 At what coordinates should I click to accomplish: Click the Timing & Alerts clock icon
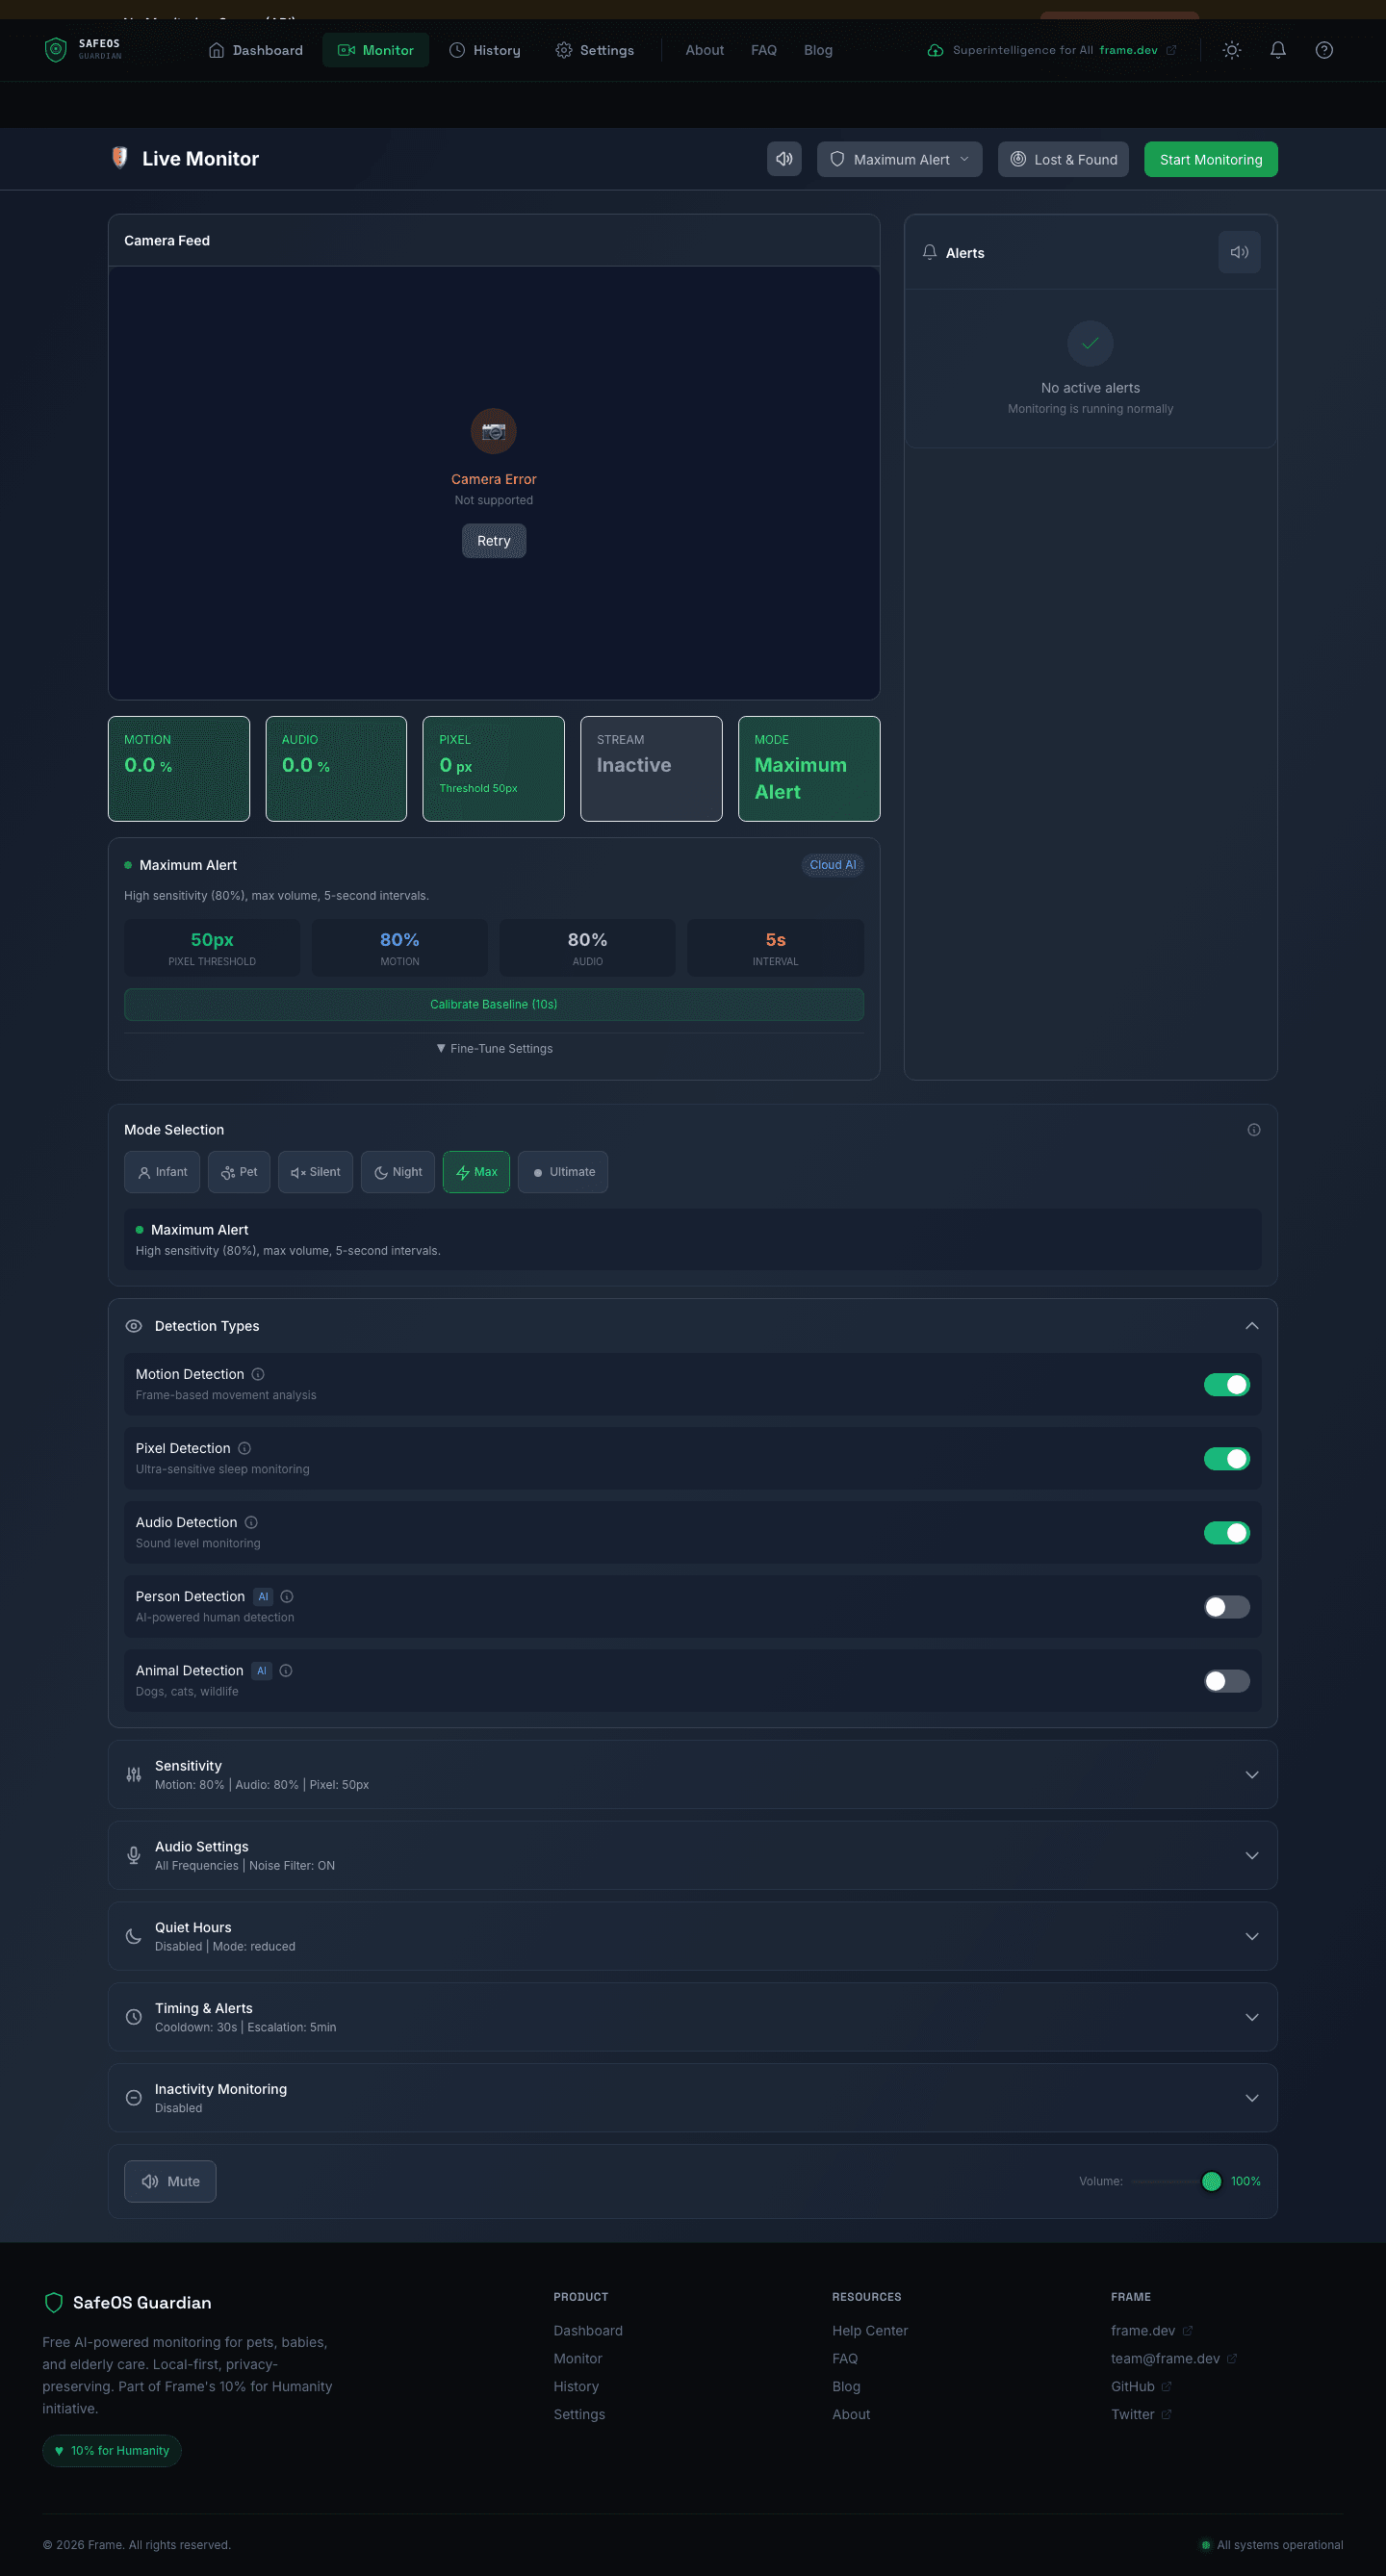[133, 2017]
